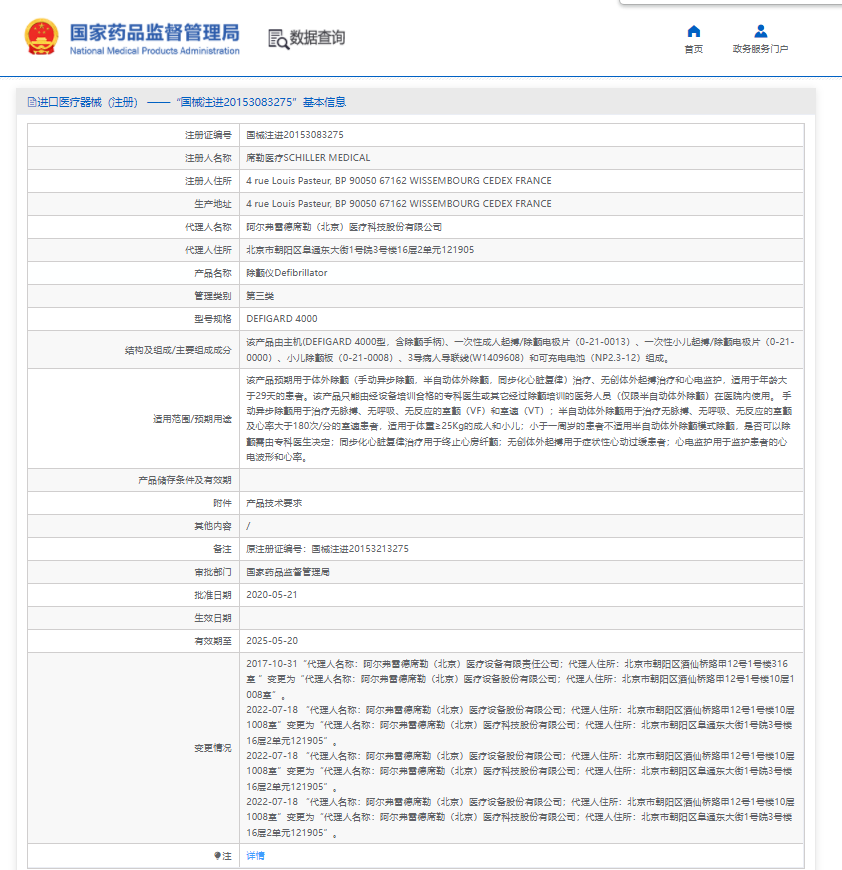
Task: Click the 国家药品监督管理局 title text
Action: tap(155, 32)
